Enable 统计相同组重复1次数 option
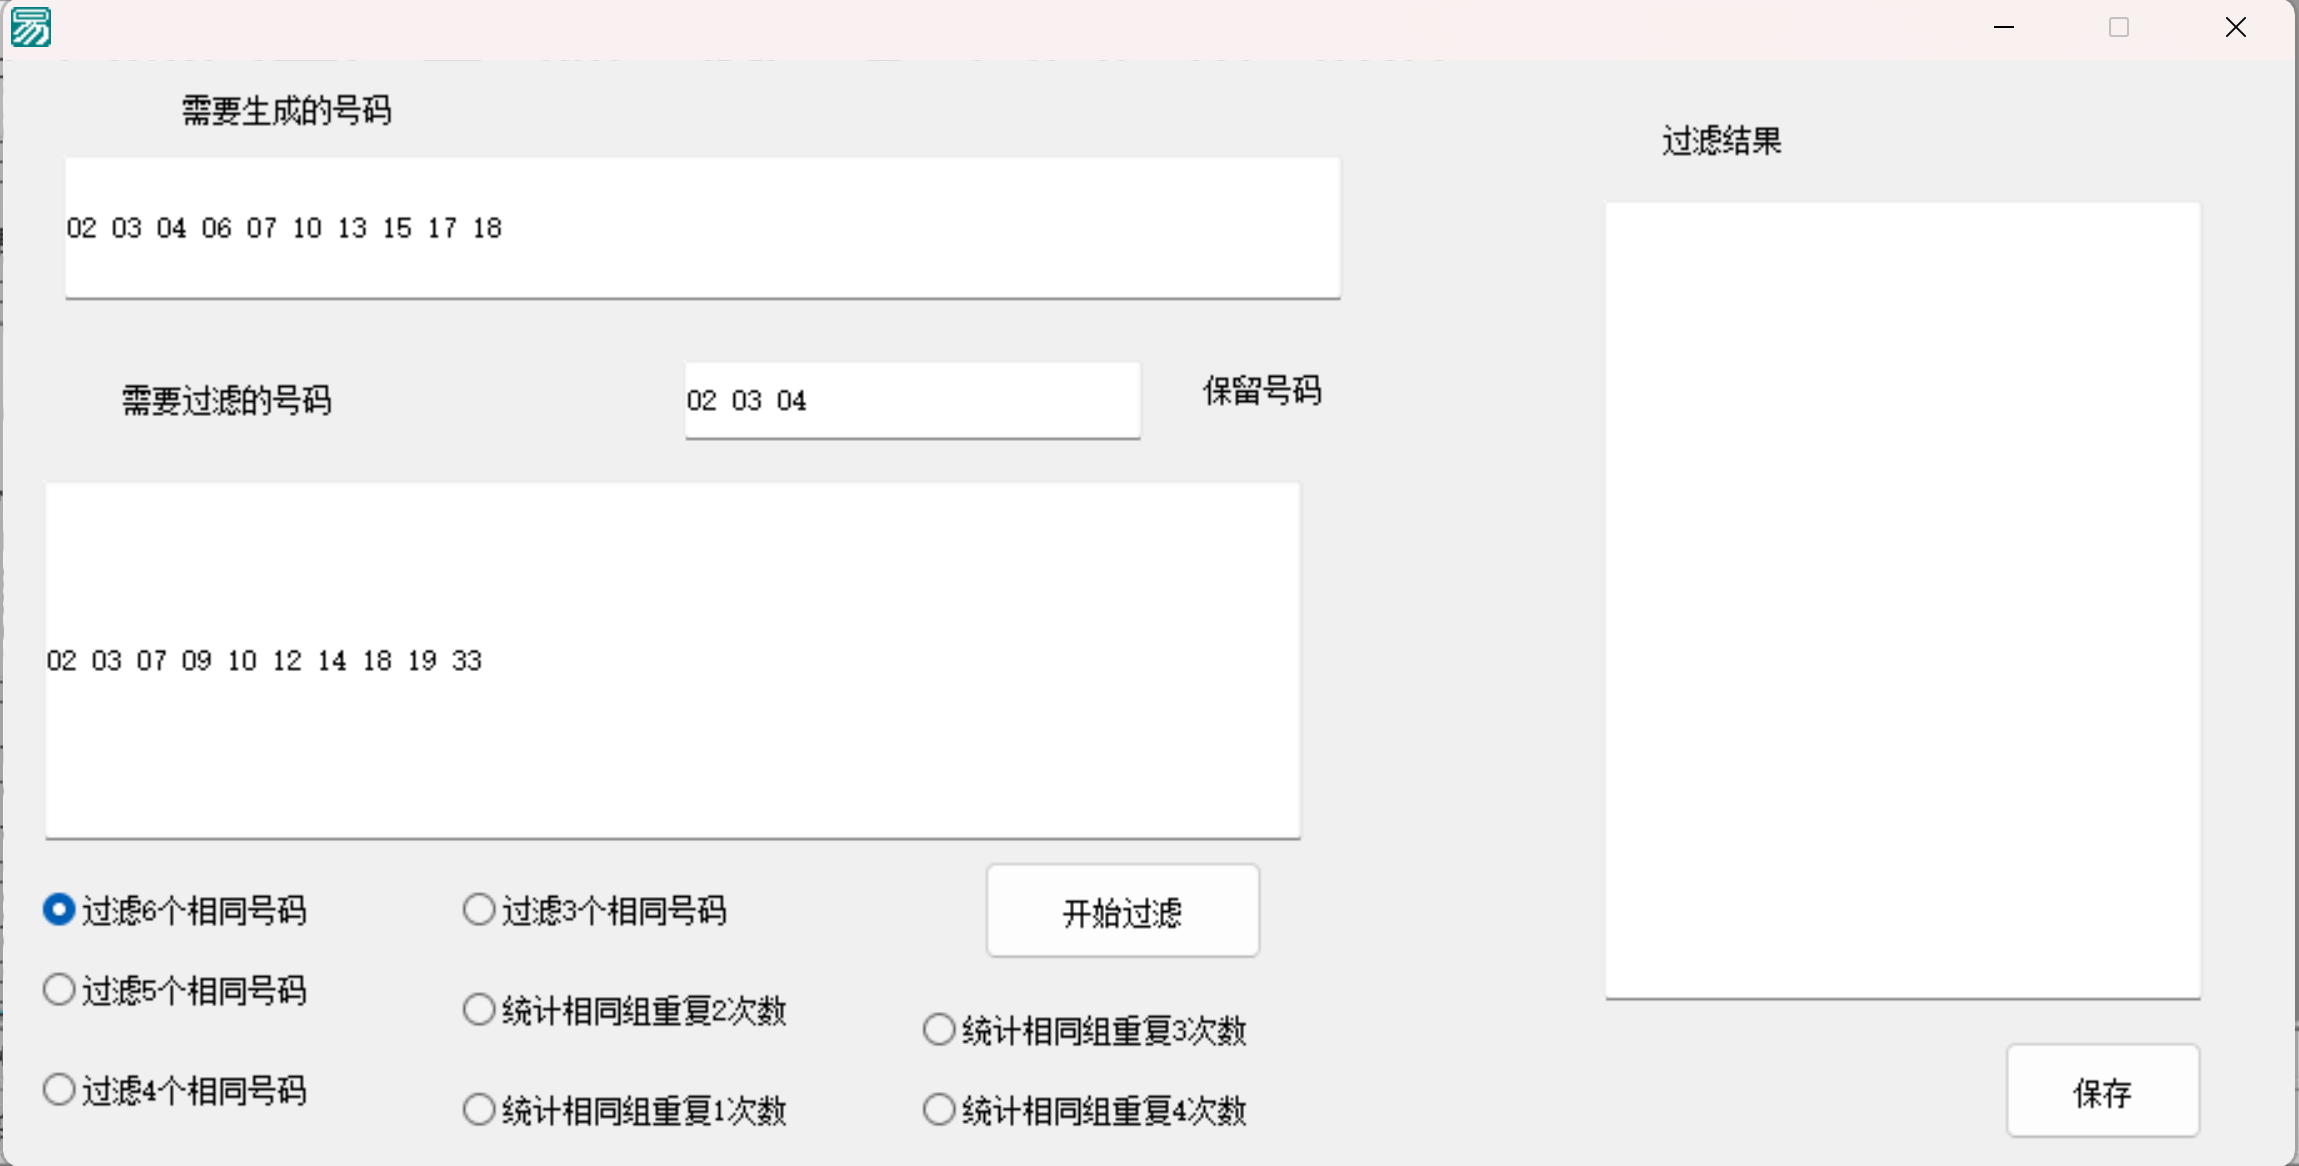This screenshot has height=1166, width=2299. click(479, 1108)
